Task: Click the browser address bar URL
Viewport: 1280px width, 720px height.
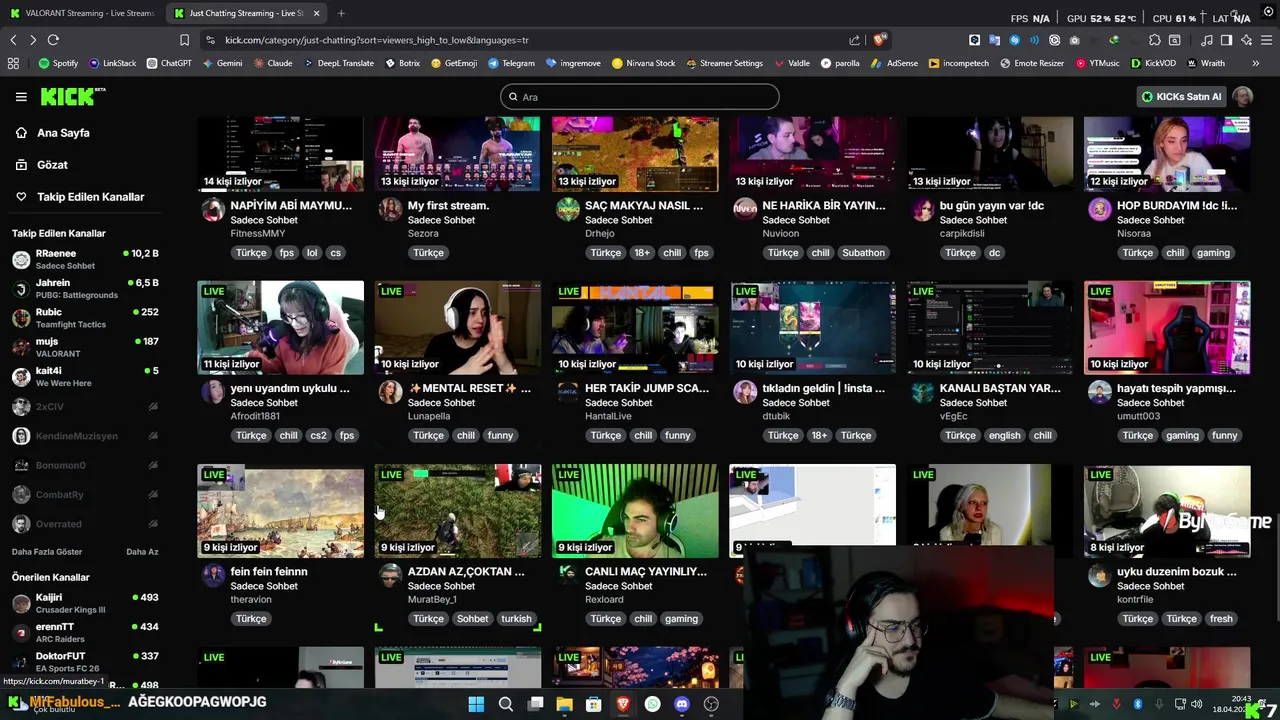Action: point(377,40)
